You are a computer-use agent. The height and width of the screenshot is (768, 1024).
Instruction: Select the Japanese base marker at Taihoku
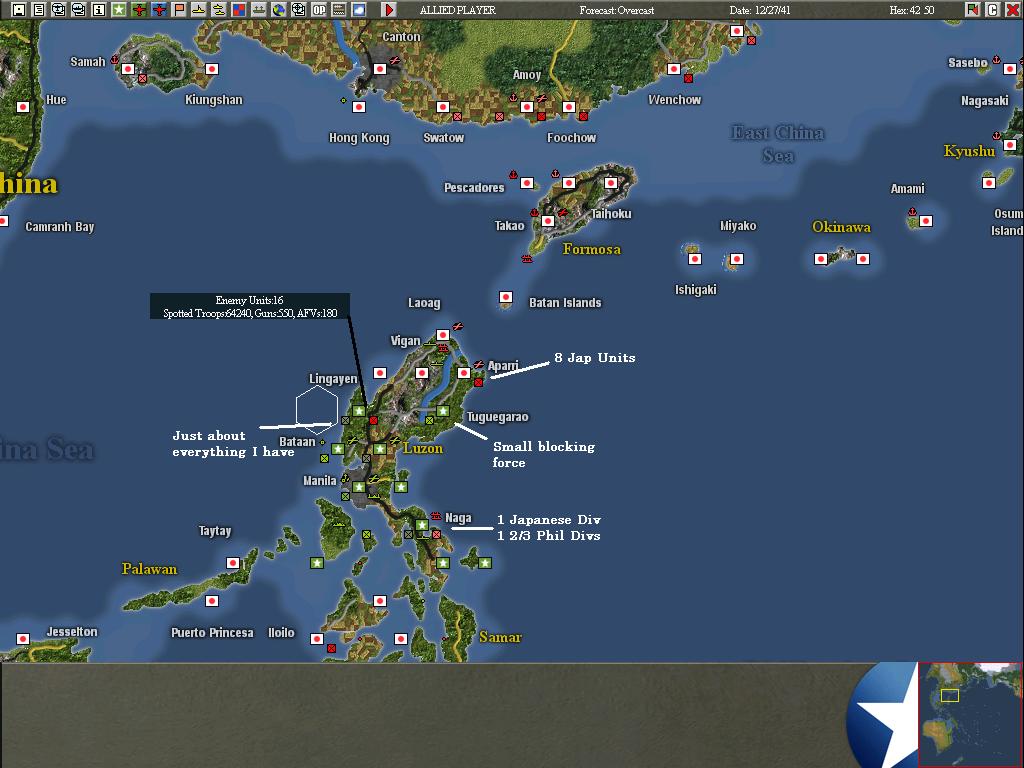pos(611,183)
